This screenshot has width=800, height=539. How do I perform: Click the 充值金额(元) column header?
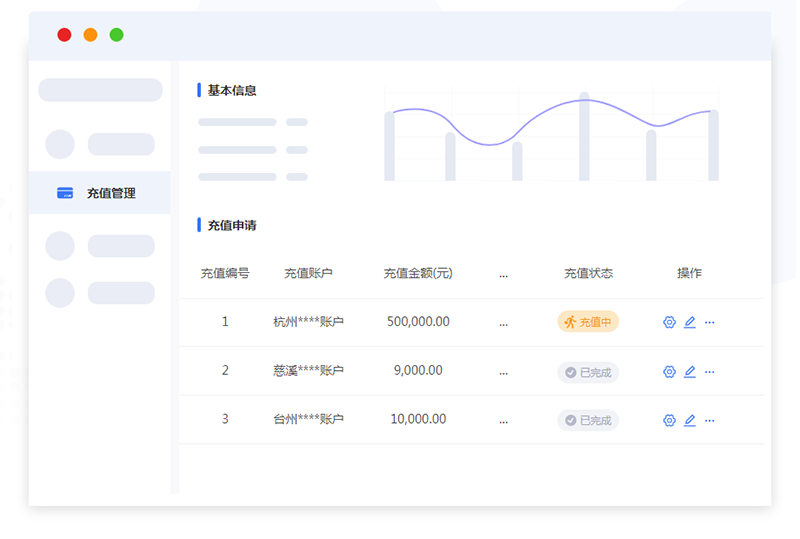click(418, 273)
